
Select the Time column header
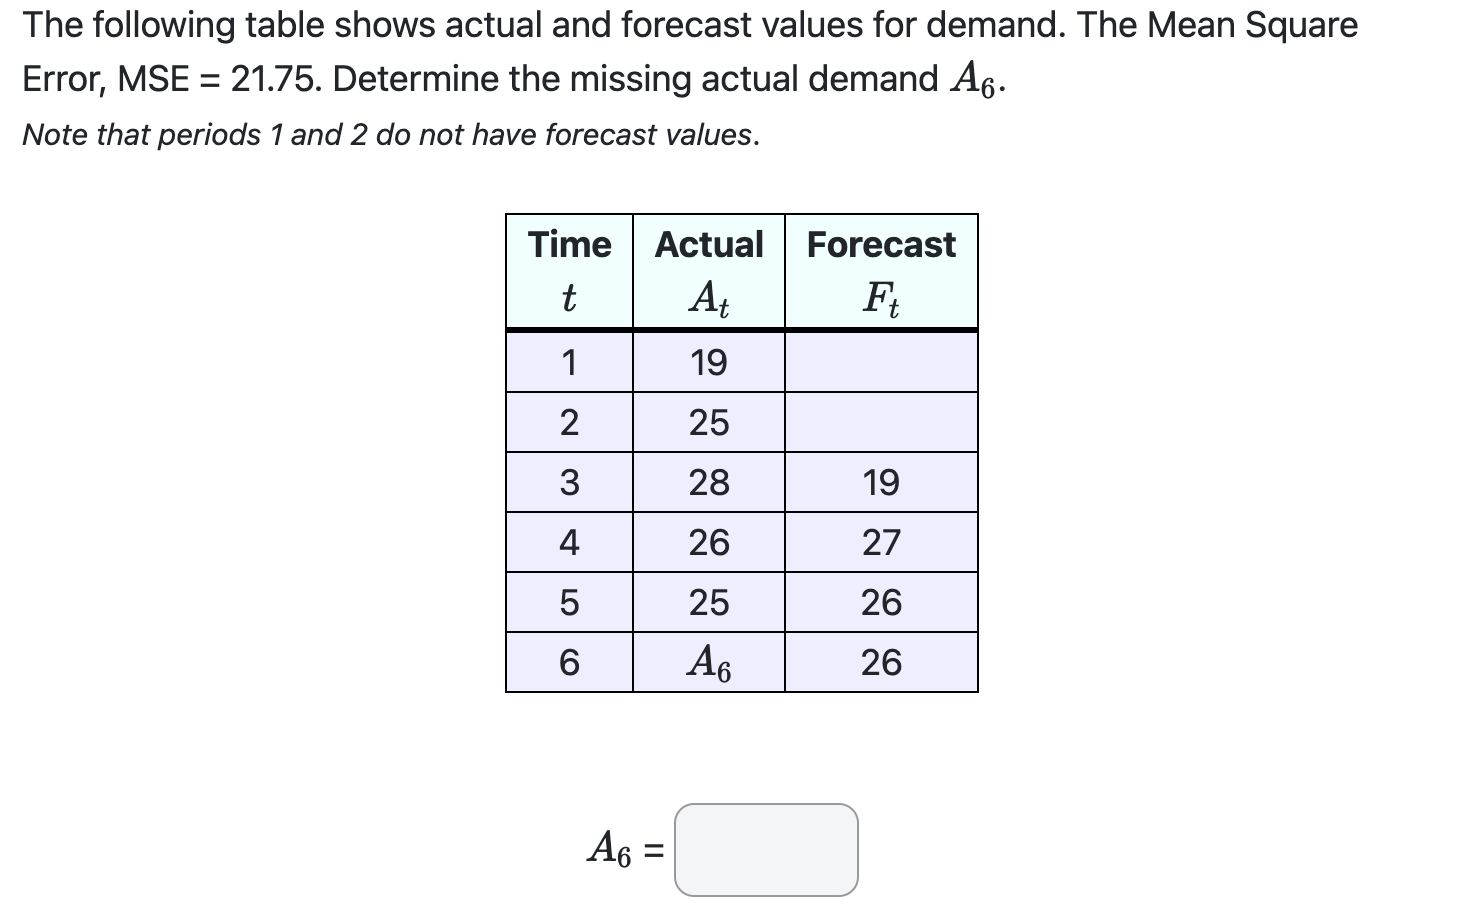click(569, 244)
